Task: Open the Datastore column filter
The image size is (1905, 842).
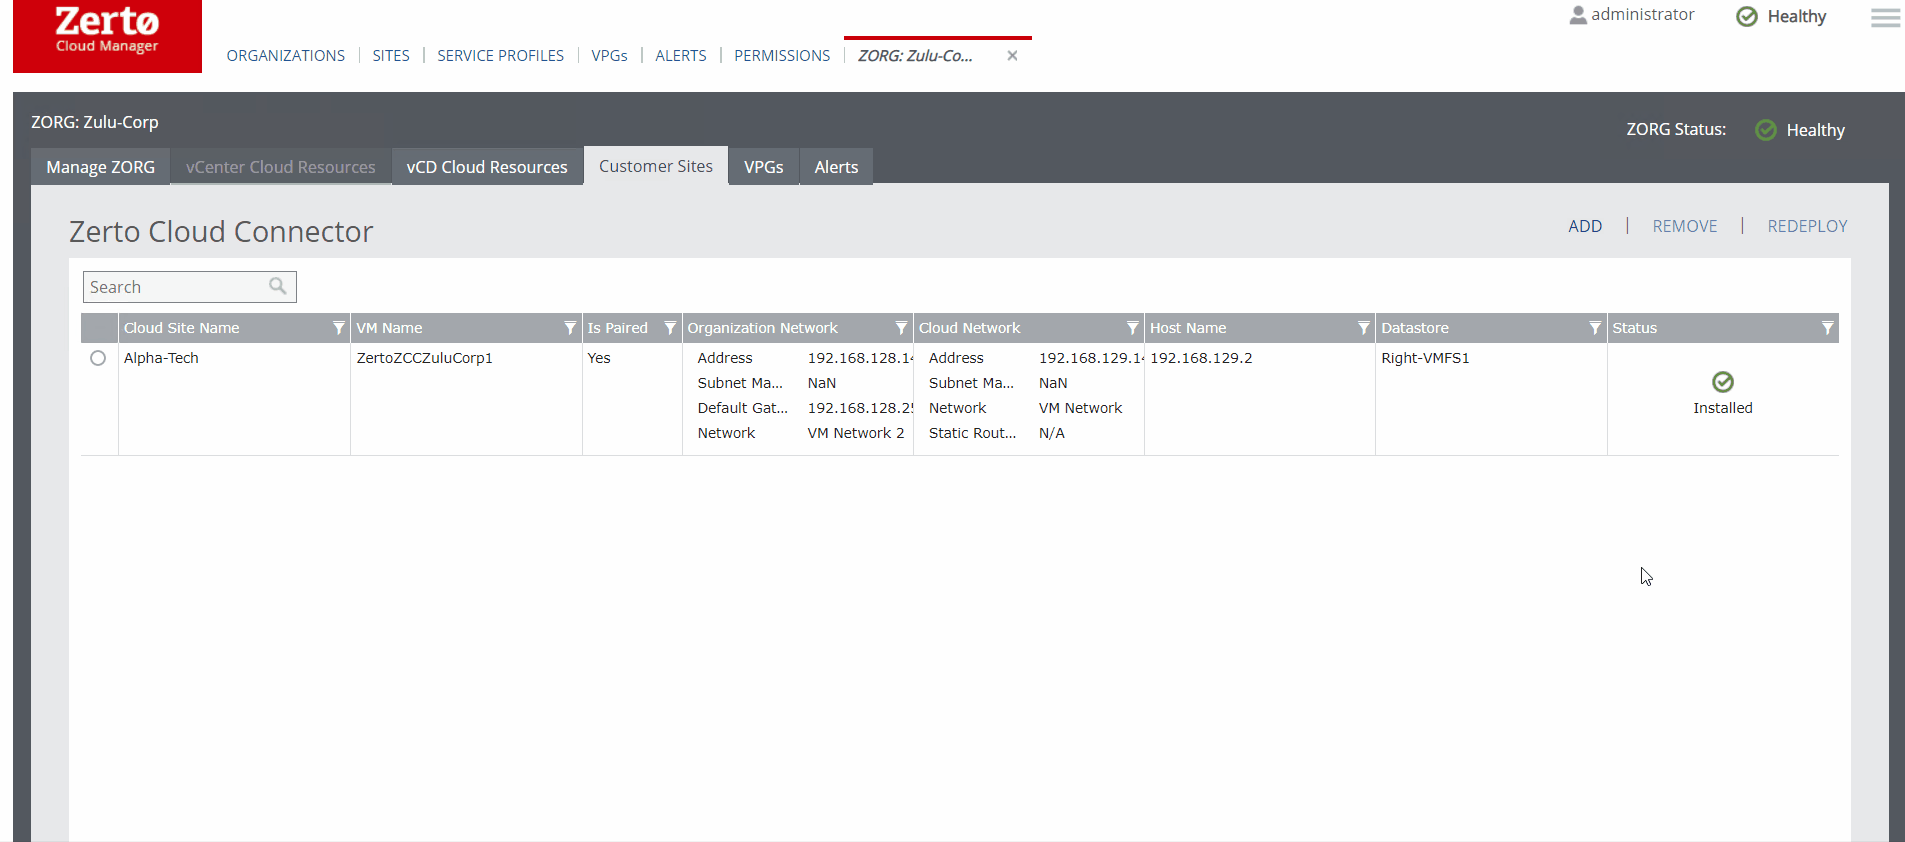Action: click(1595, 328)
